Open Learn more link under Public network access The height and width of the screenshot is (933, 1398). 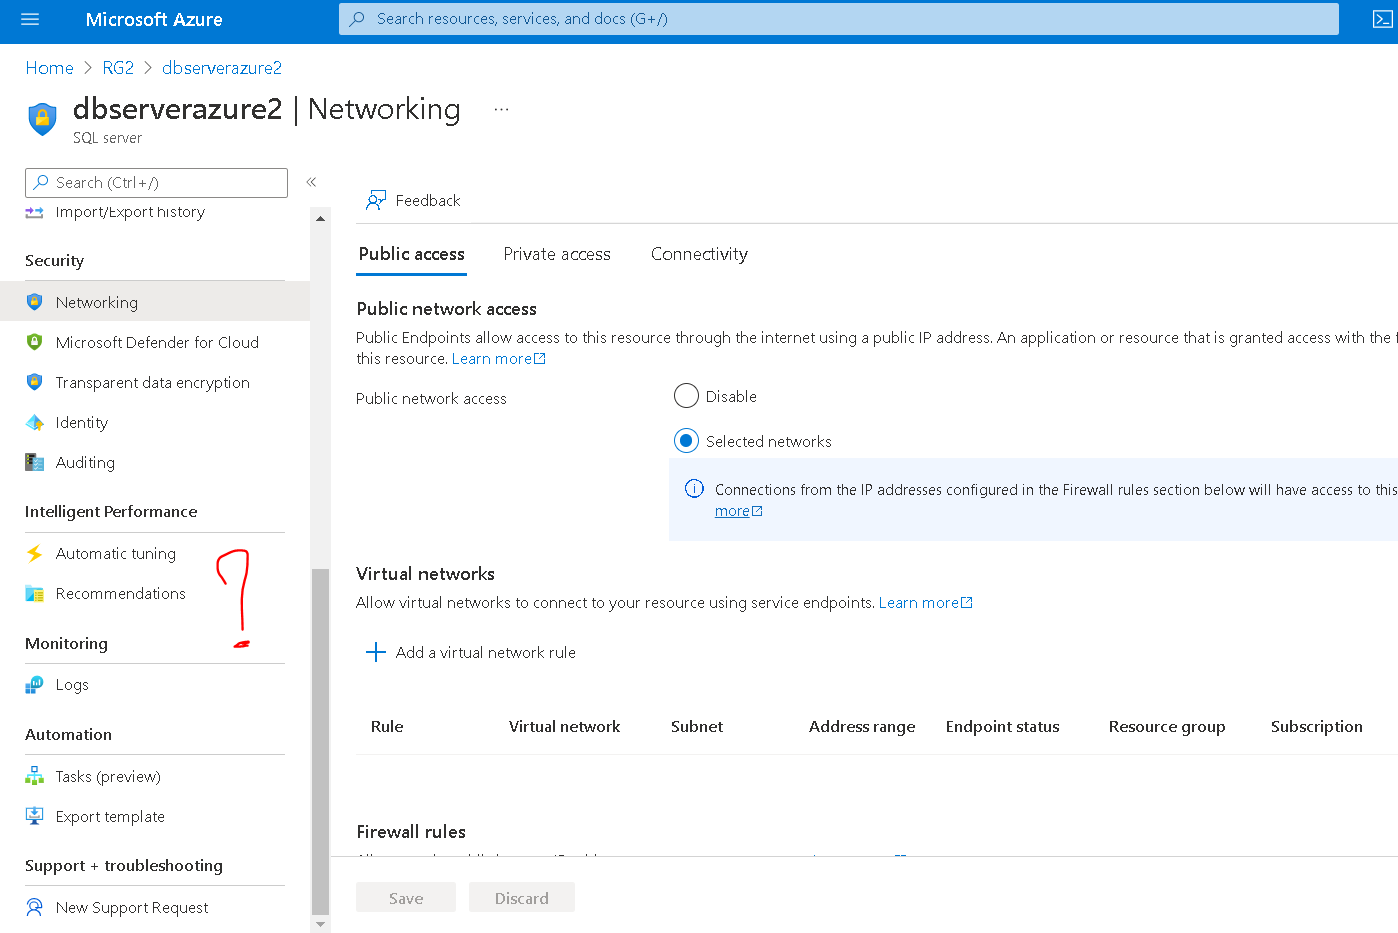(498, 359)
